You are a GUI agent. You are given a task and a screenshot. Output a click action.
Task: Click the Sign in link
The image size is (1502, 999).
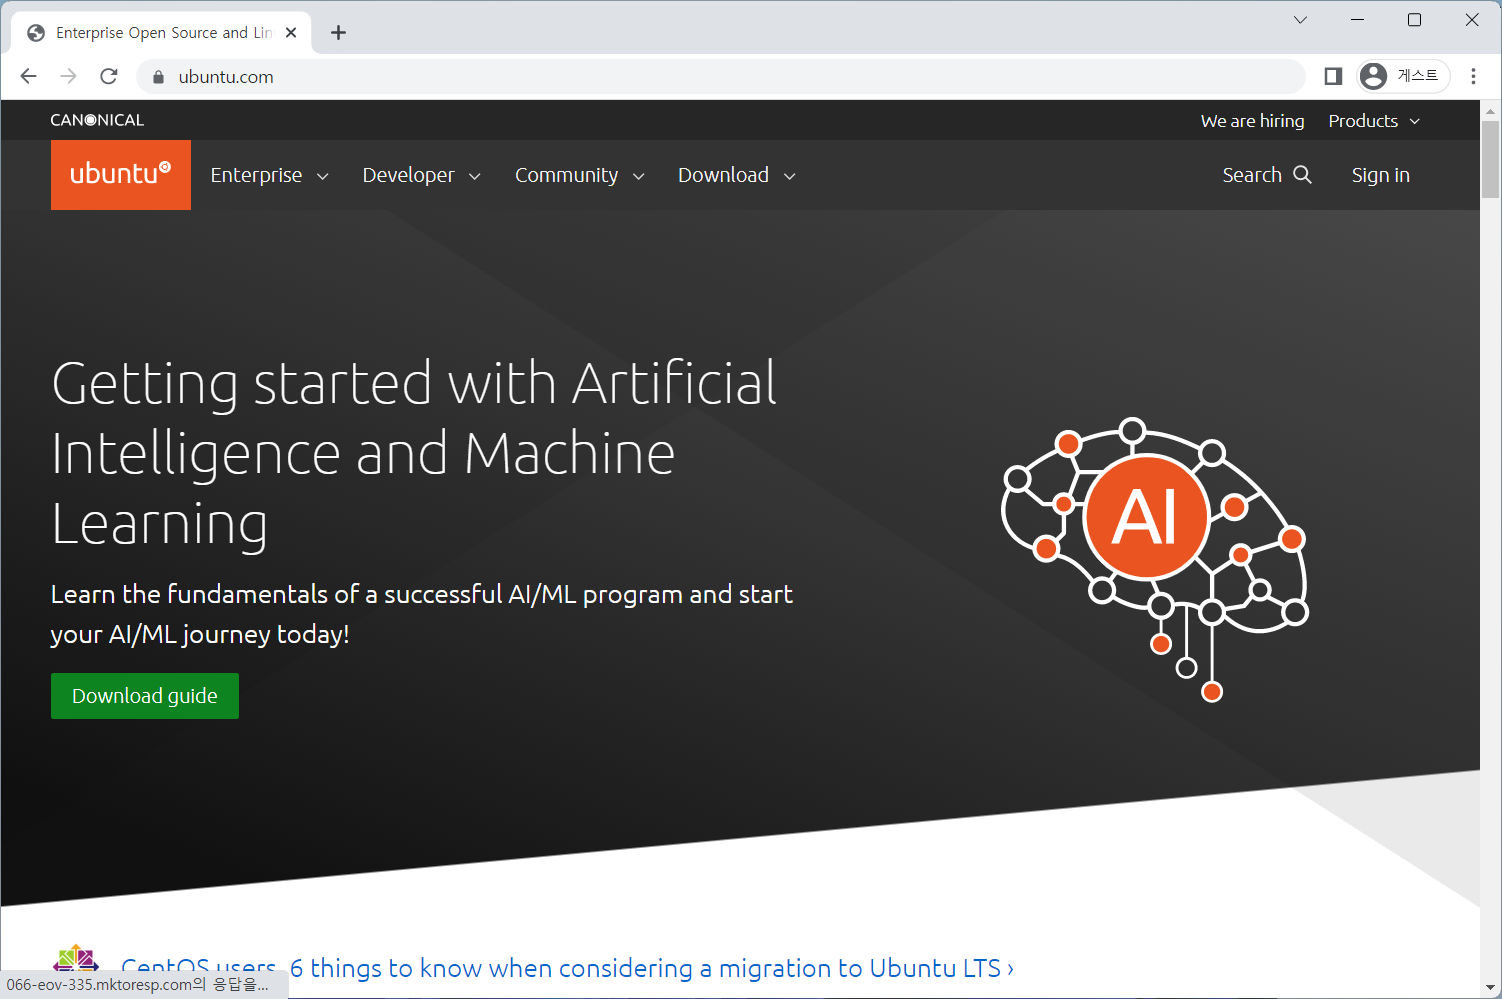1380,175
